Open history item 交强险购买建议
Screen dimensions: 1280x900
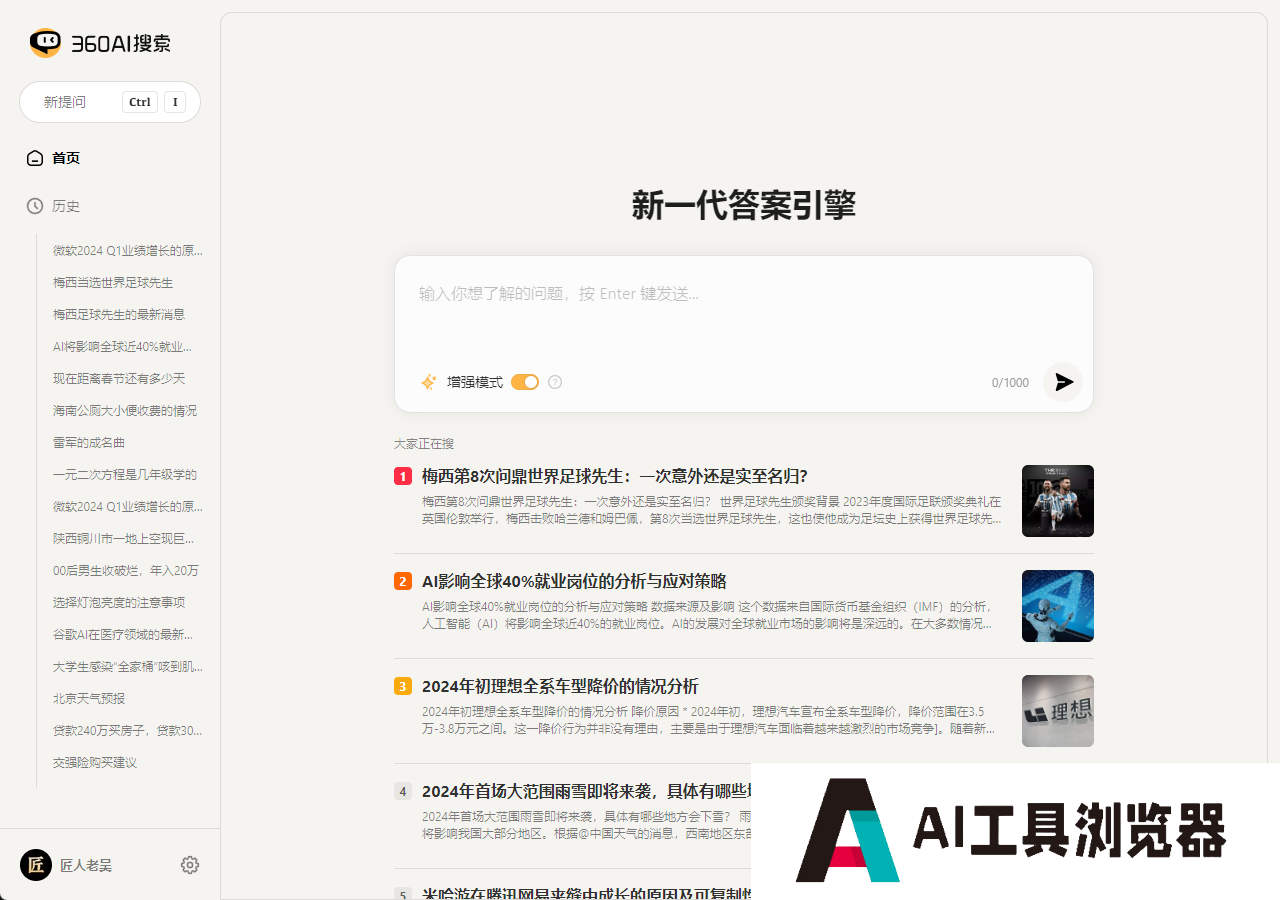tap(95, 763)
